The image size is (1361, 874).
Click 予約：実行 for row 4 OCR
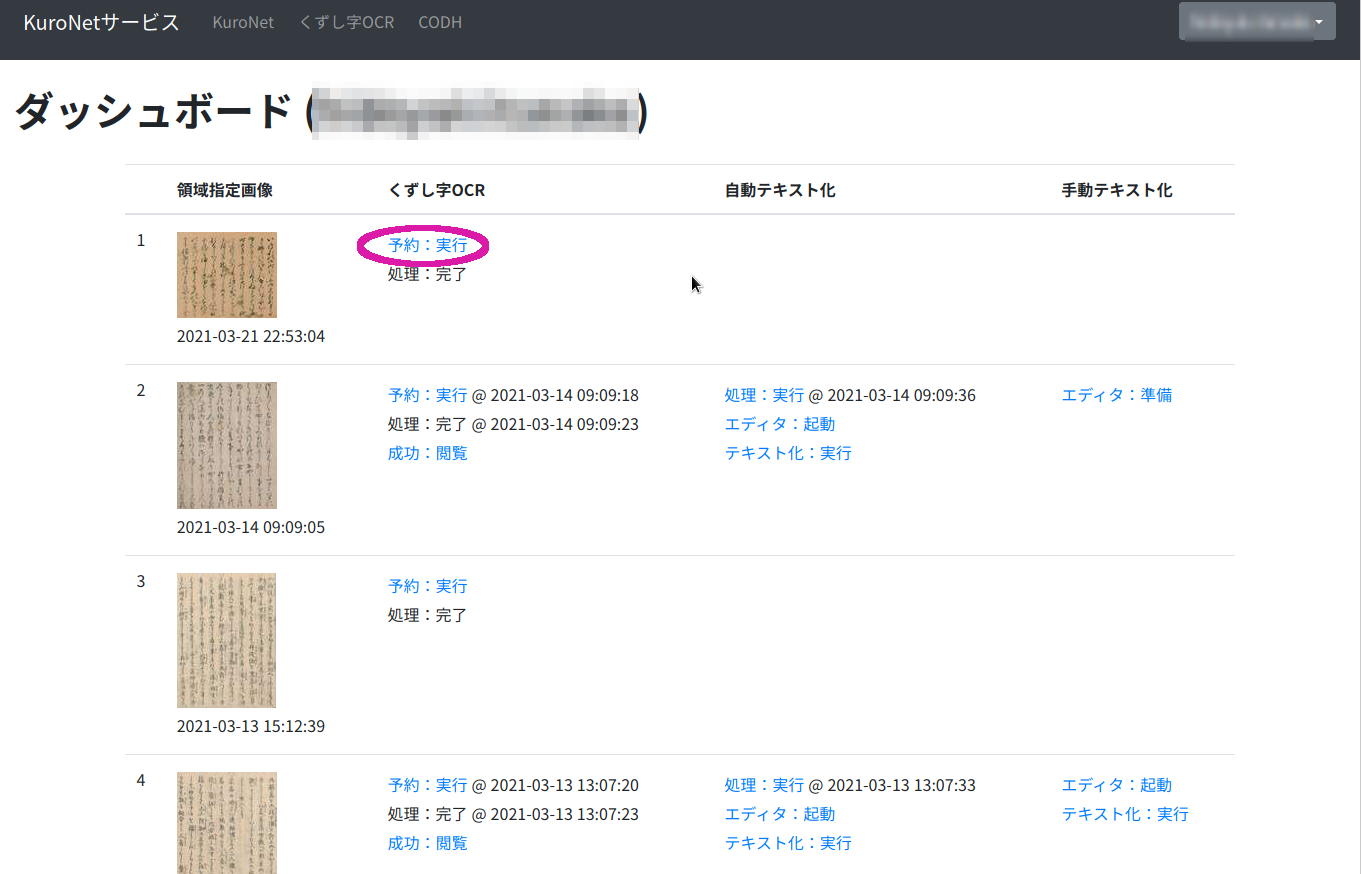pyautogui.click(x=428, y=784)
